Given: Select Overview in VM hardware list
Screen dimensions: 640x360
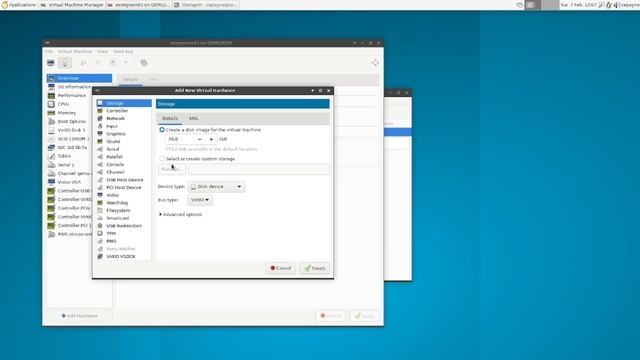Looking at the screenshot, I should pos(79,78).
